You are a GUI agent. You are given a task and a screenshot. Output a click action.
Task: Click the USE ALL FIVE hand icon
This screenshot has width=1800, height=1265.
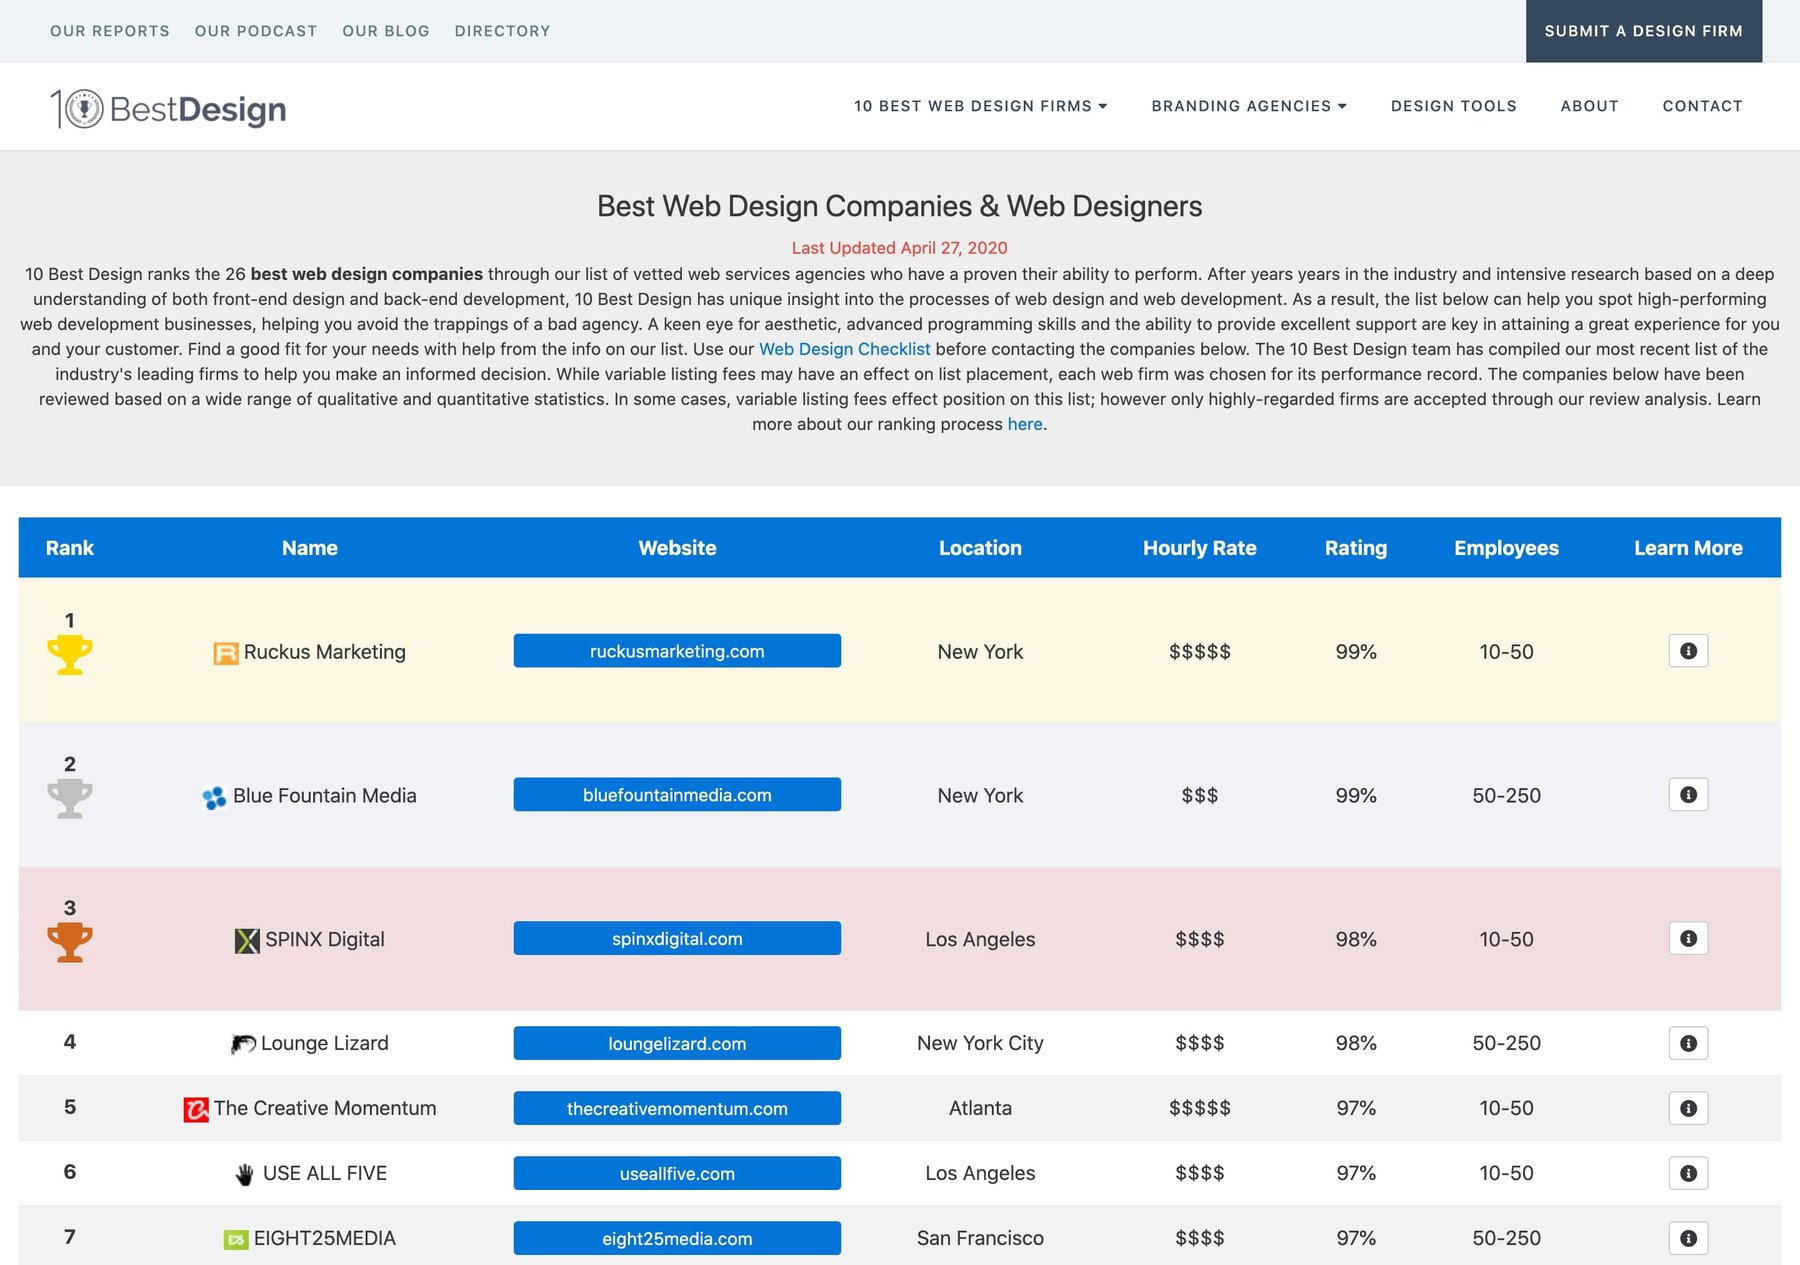[243, 1172]
